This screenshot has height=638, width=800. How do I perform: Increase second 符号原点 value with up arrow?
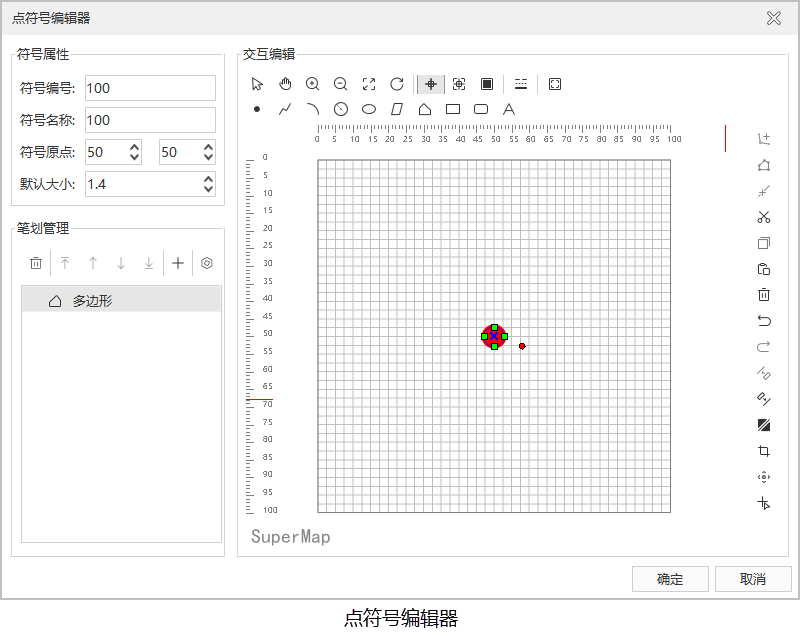coord(208,147)
